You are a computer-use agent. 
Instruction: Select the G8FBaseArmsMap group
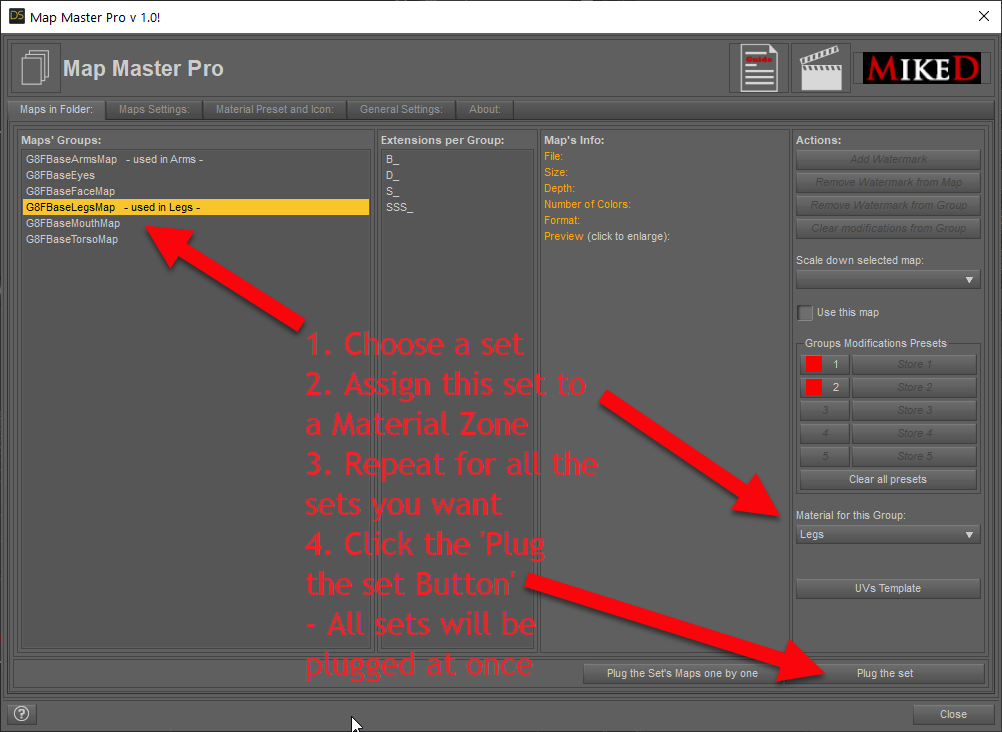pyautogui.click(x=196, y=159)
